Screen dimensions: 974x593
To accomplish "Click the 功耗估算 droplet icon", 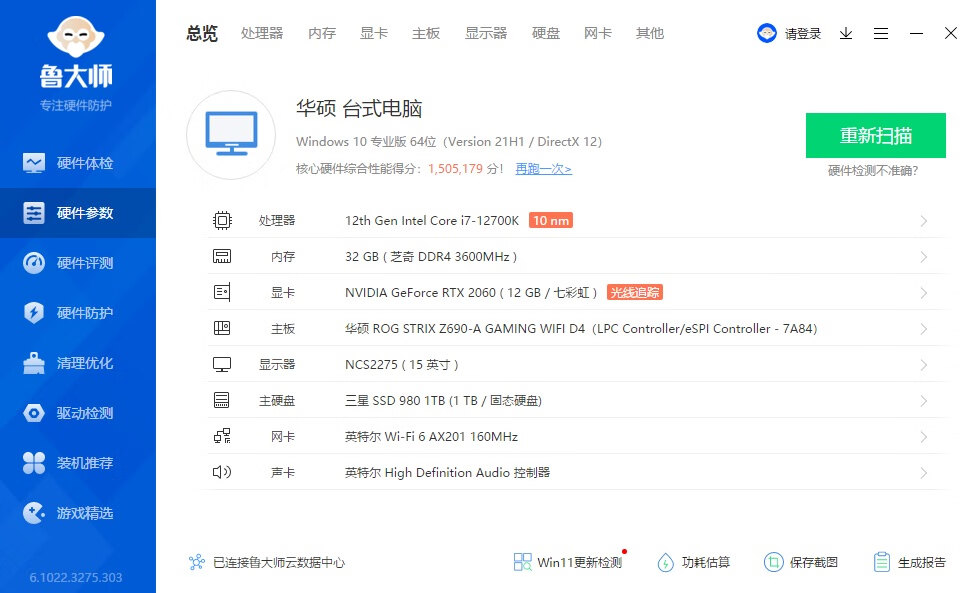I will pos(665,562).
